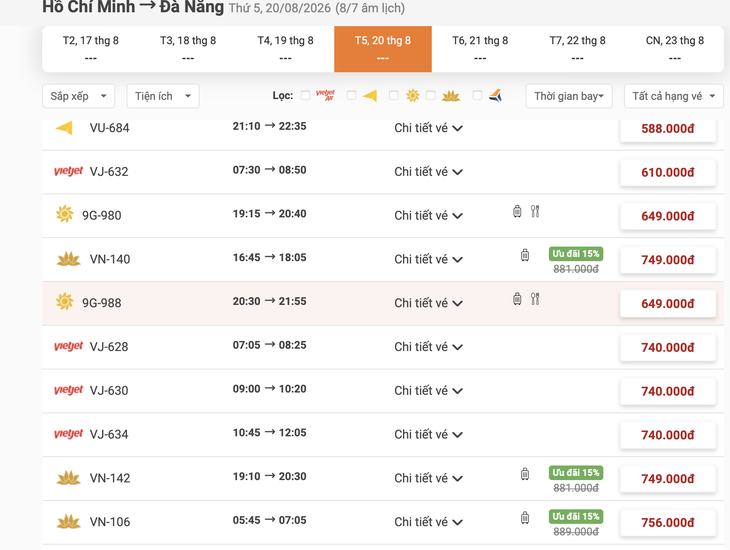The image size is (730, 550).
Task: Click the baggage icon on VN-142 row
Action: tap(525, 474)
